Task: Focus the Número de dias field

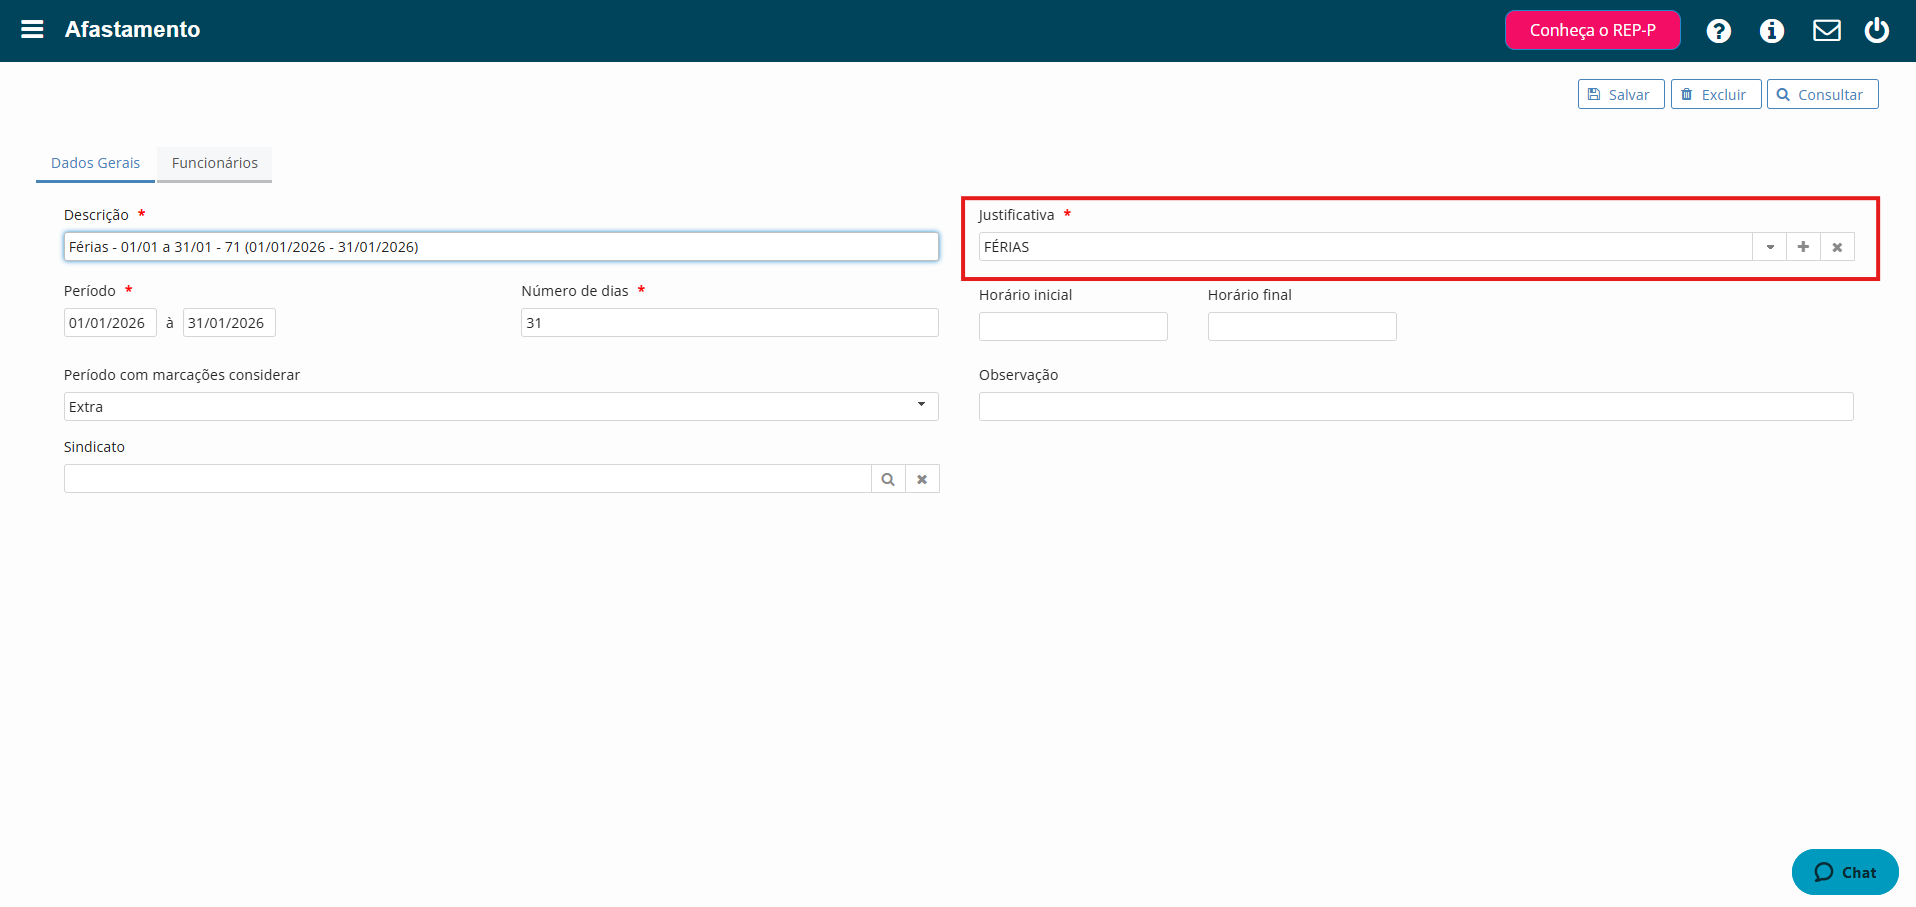Action: coord(729,323)
